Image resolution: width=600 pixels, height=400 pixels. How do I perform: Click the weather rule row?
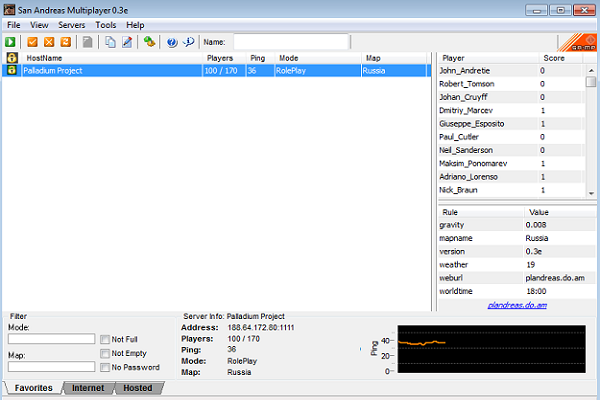pyautogui.click(x=517, y=264)
